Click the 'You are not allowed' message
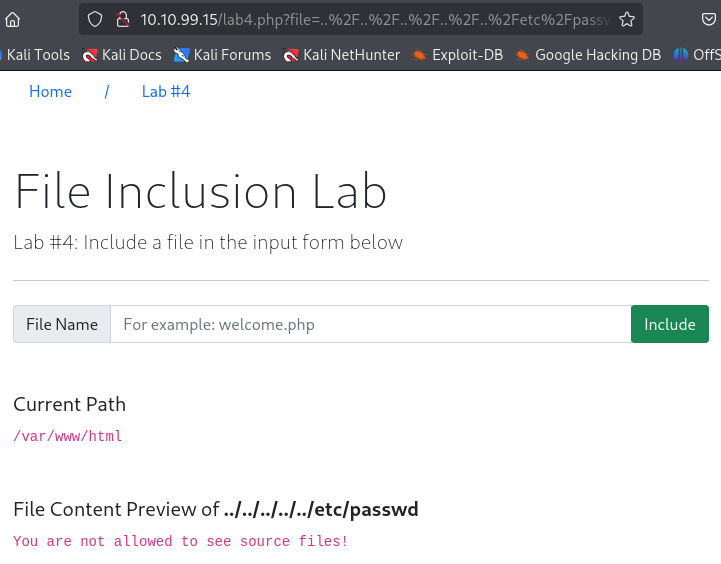The width and height of the screenshot is (721, 564). click(180, 541)
